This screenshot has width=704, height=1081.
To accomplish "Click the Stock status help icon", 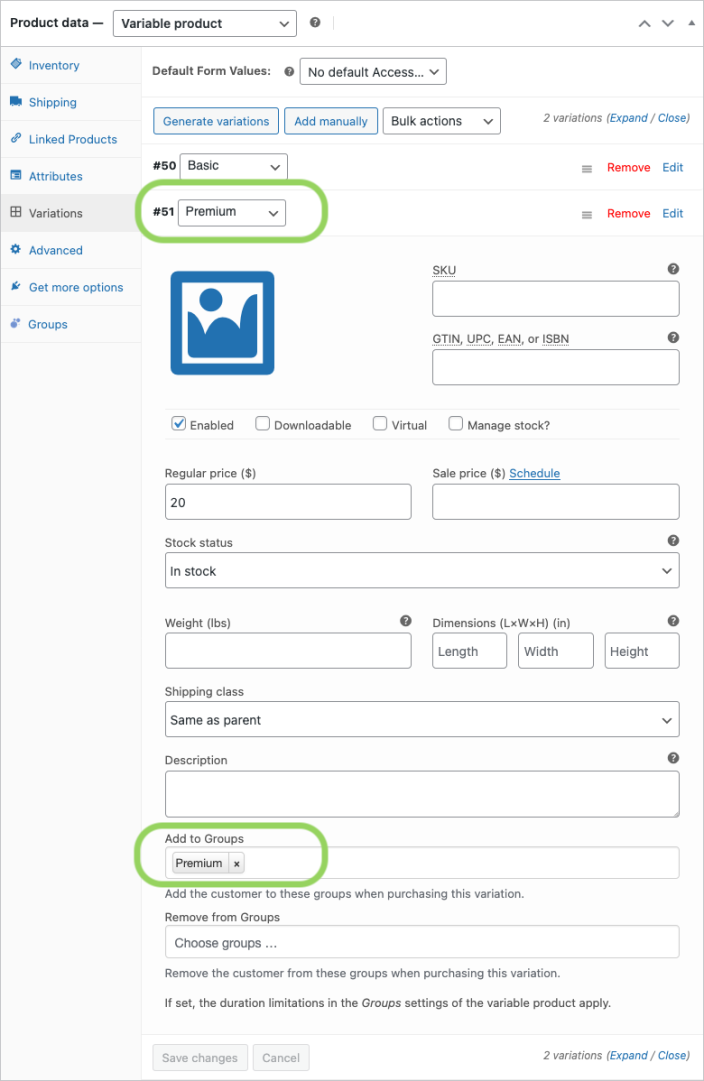I will [x=674, y=540].
